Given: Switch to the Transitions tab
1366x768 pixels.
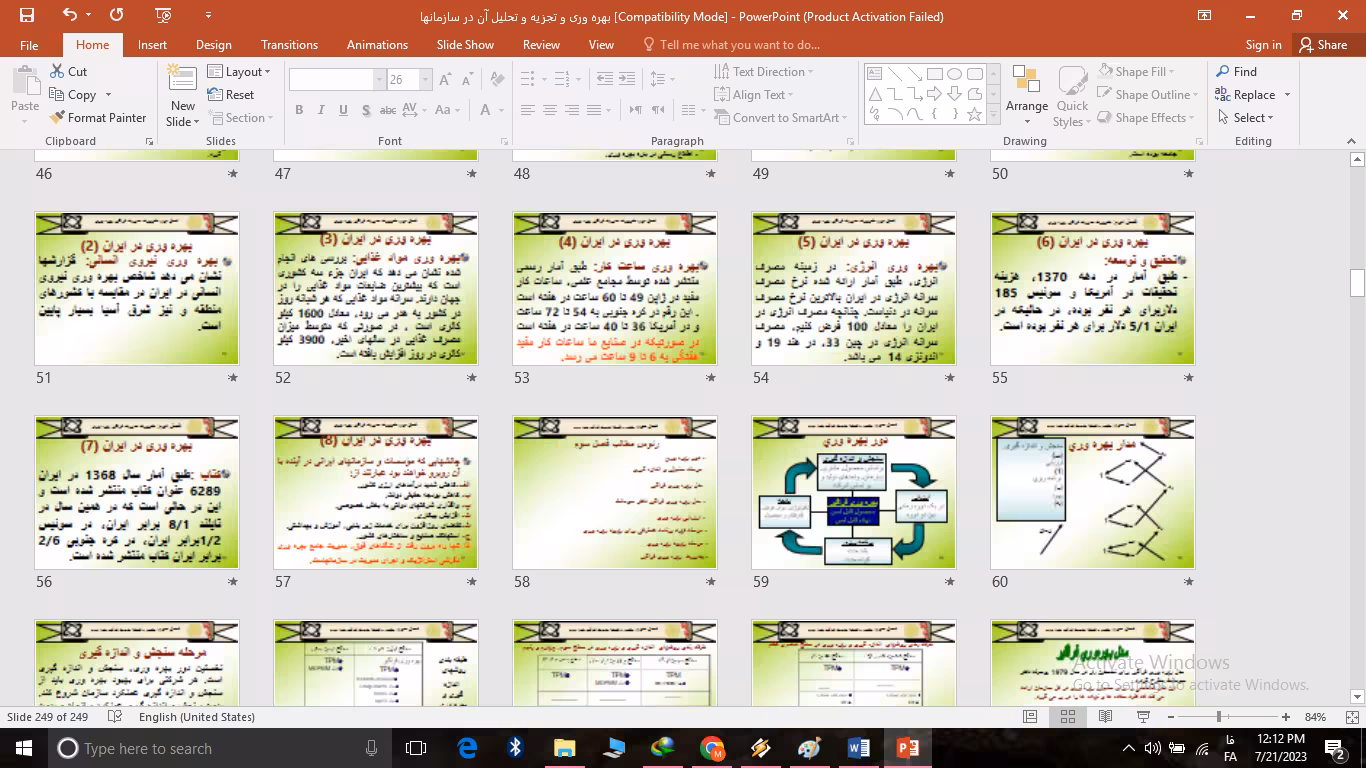Looking at the screenshot, I should (x=289, y=45).
